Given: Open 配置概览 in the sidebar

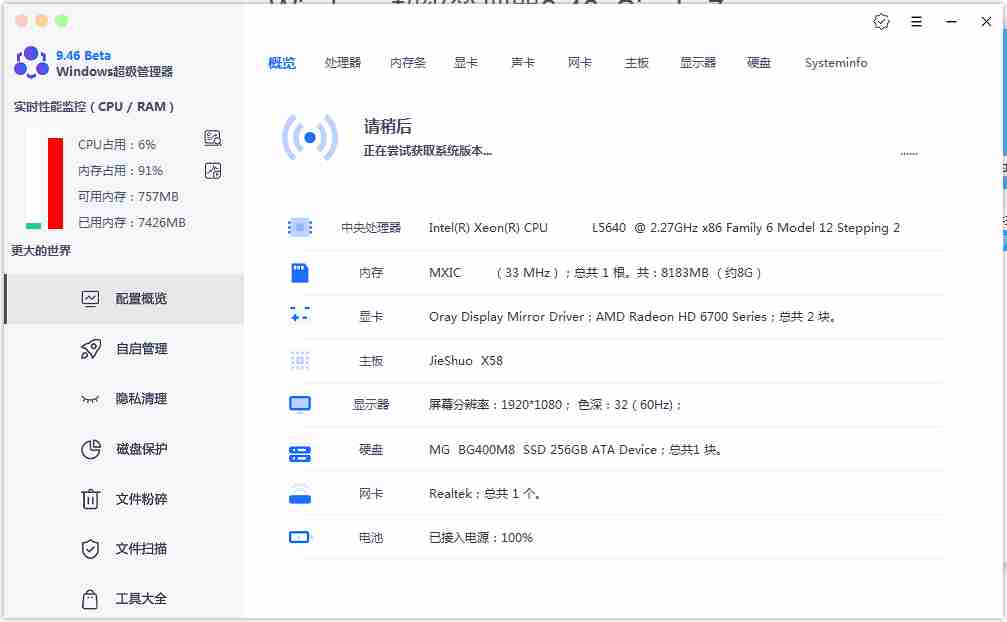Looking at the screenshot, I should click(x=125, y=298).
